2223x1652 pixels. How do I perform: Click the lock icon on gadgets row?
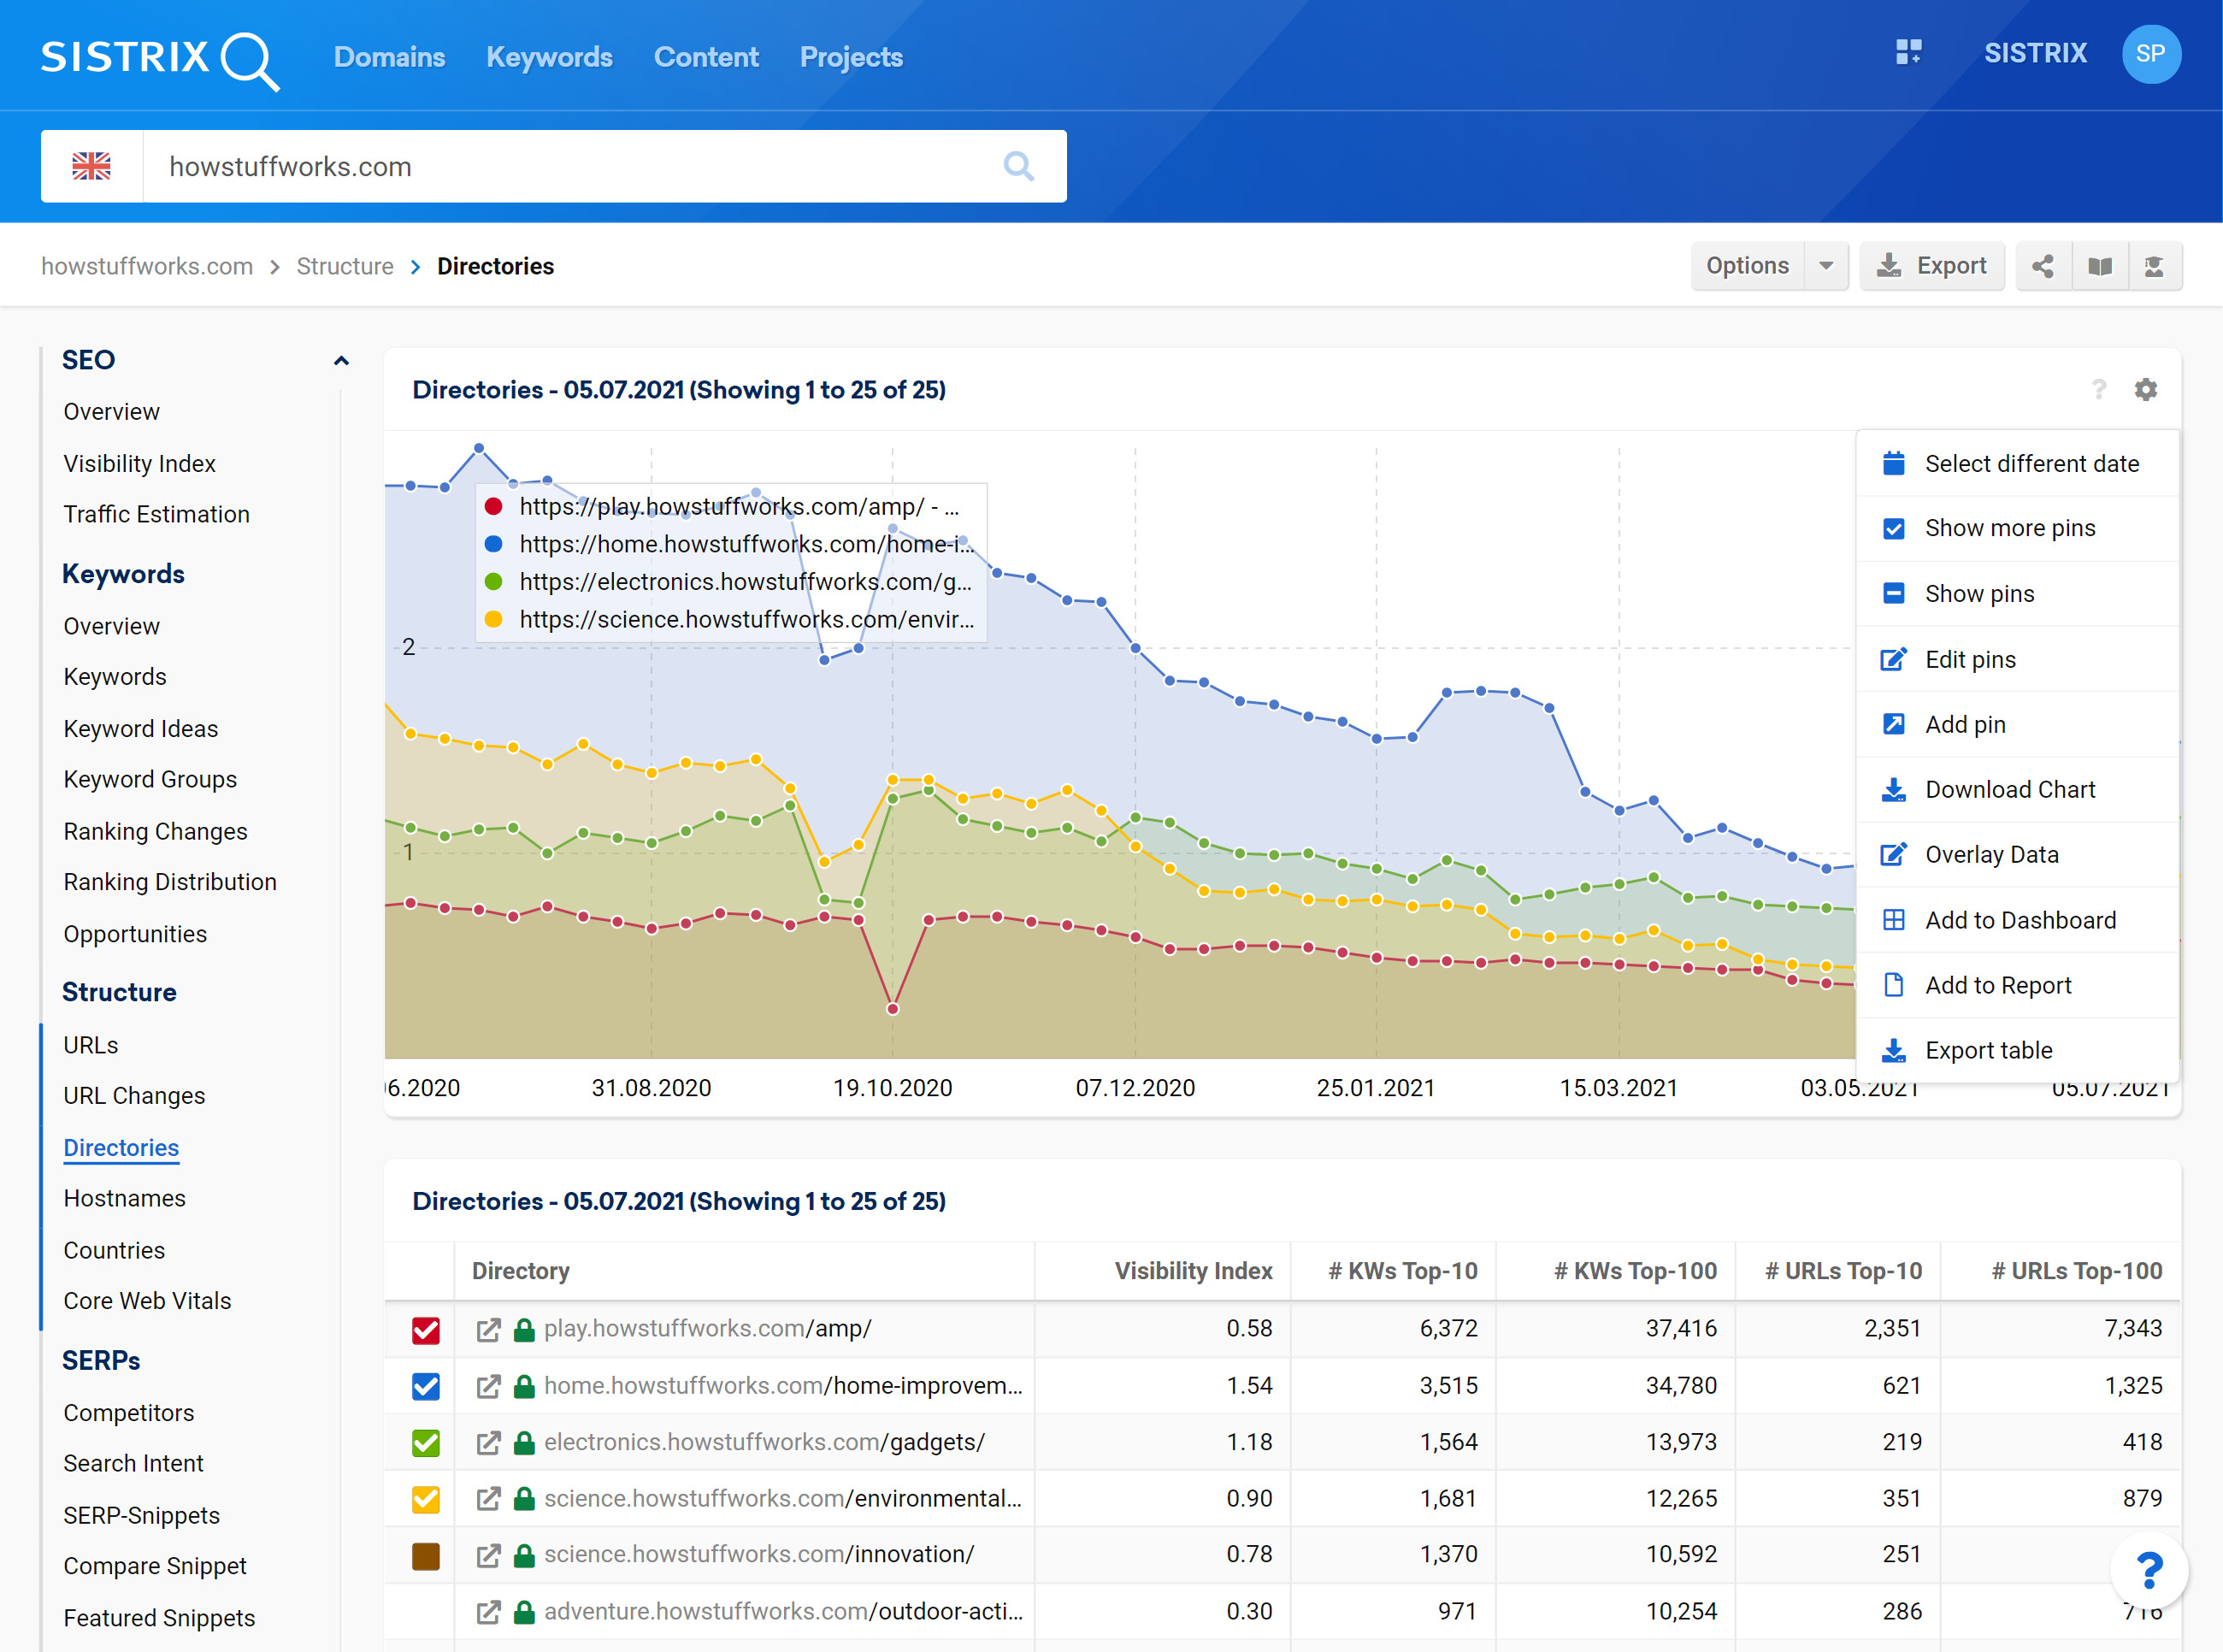(523, 1443)
